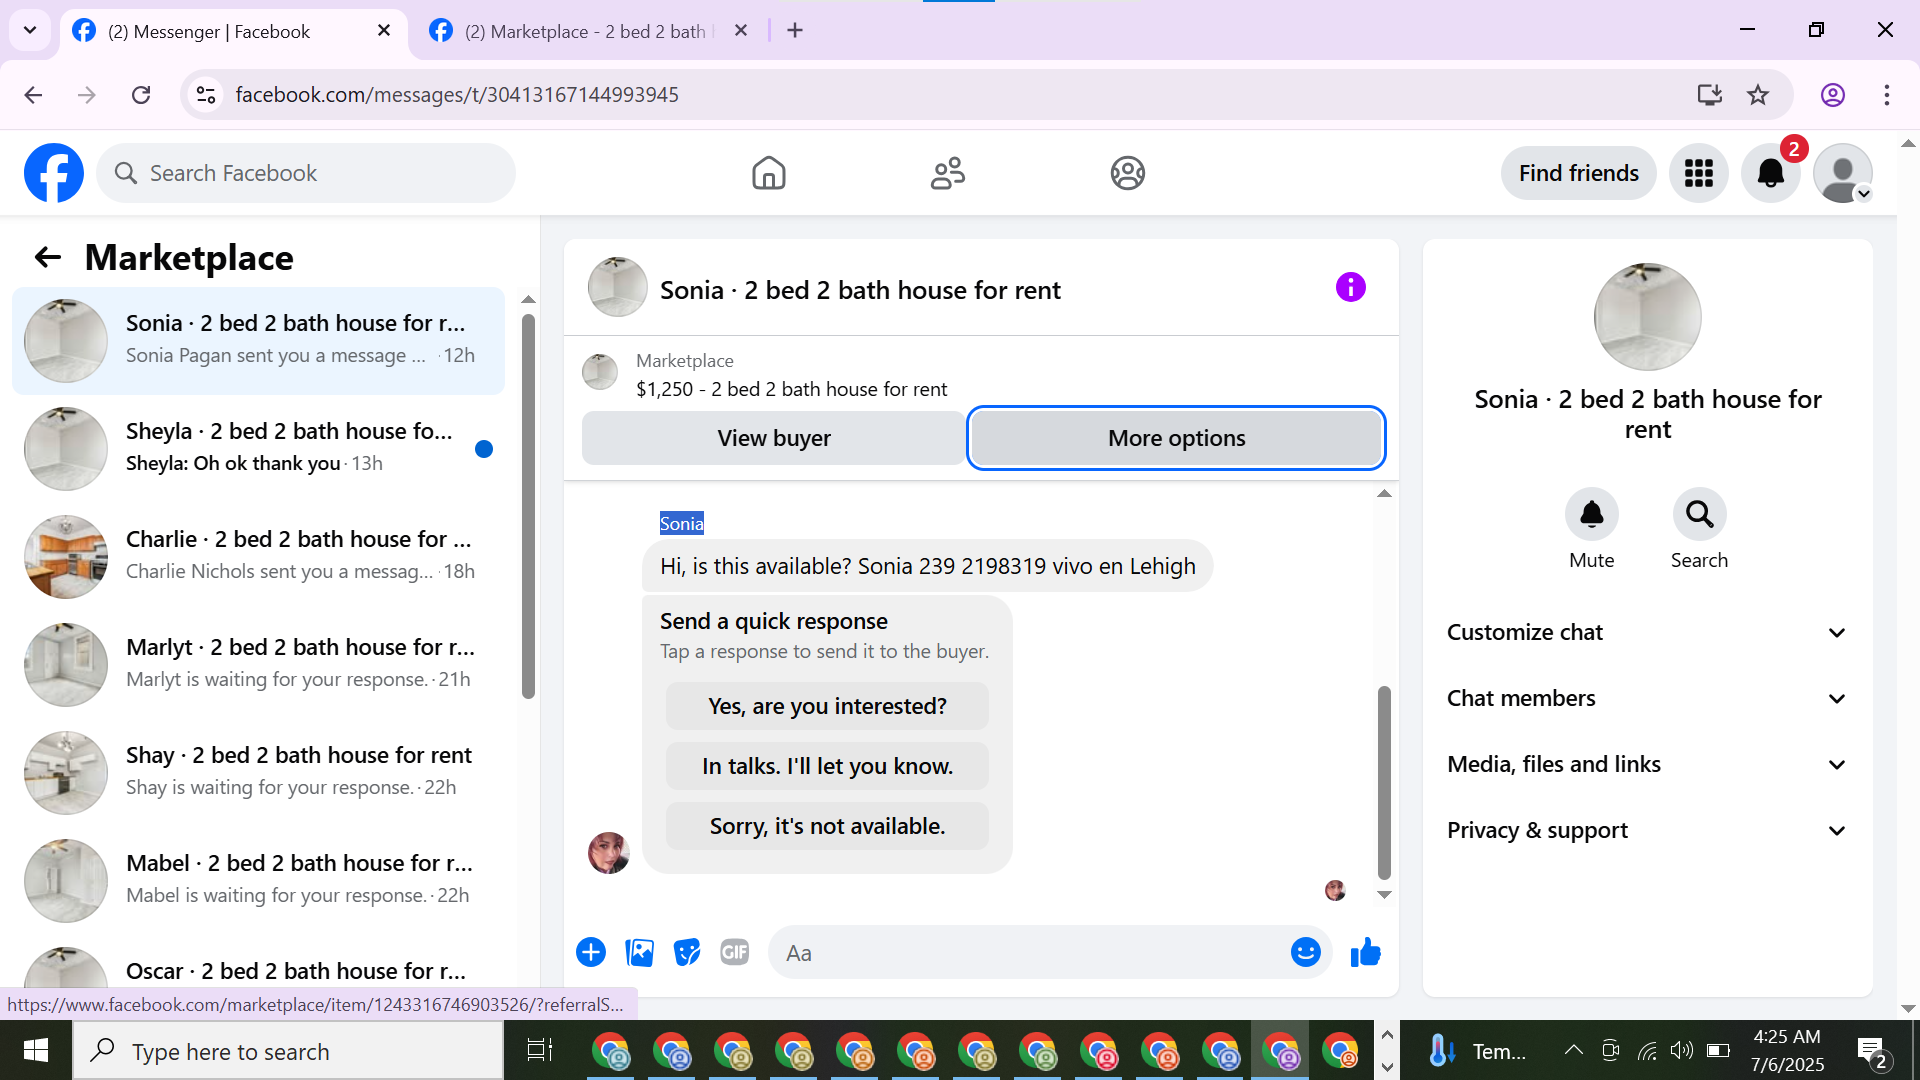
Task: Open the volume control in system tray
Action: 1682,1050
